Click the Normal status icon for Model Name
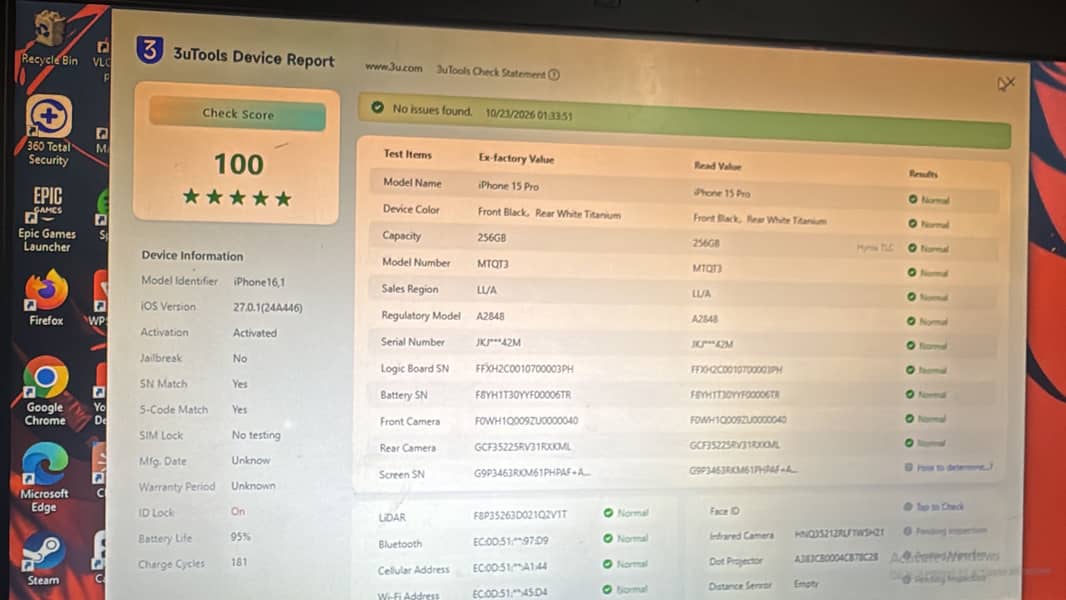This screenshot has height=600, width=1066. coord(912,199)
